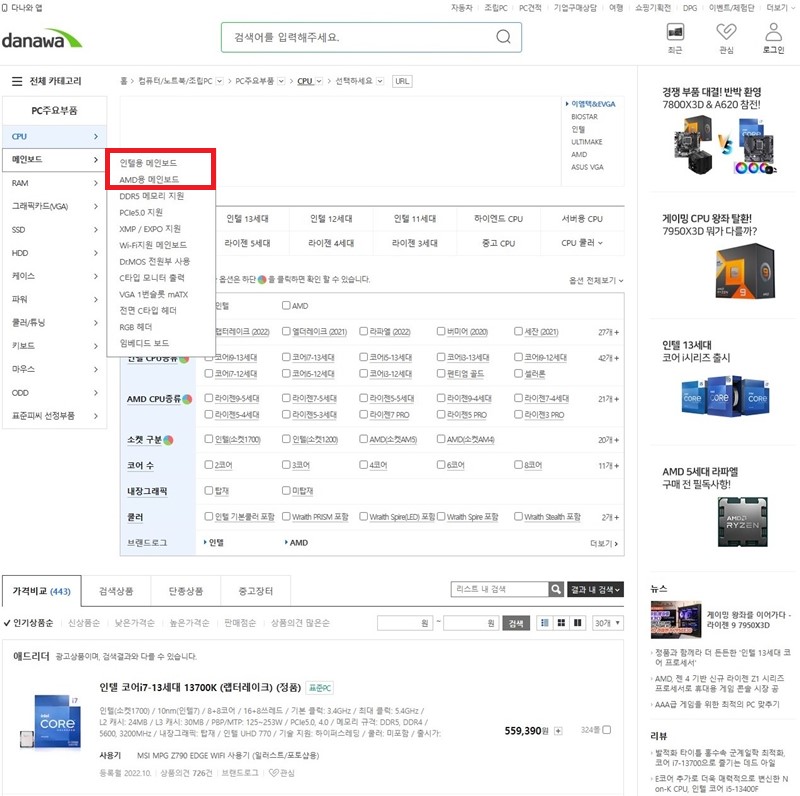Sort by 낮은가격순
This screenshot has height=796, width=800.
(x=135, y=623)
